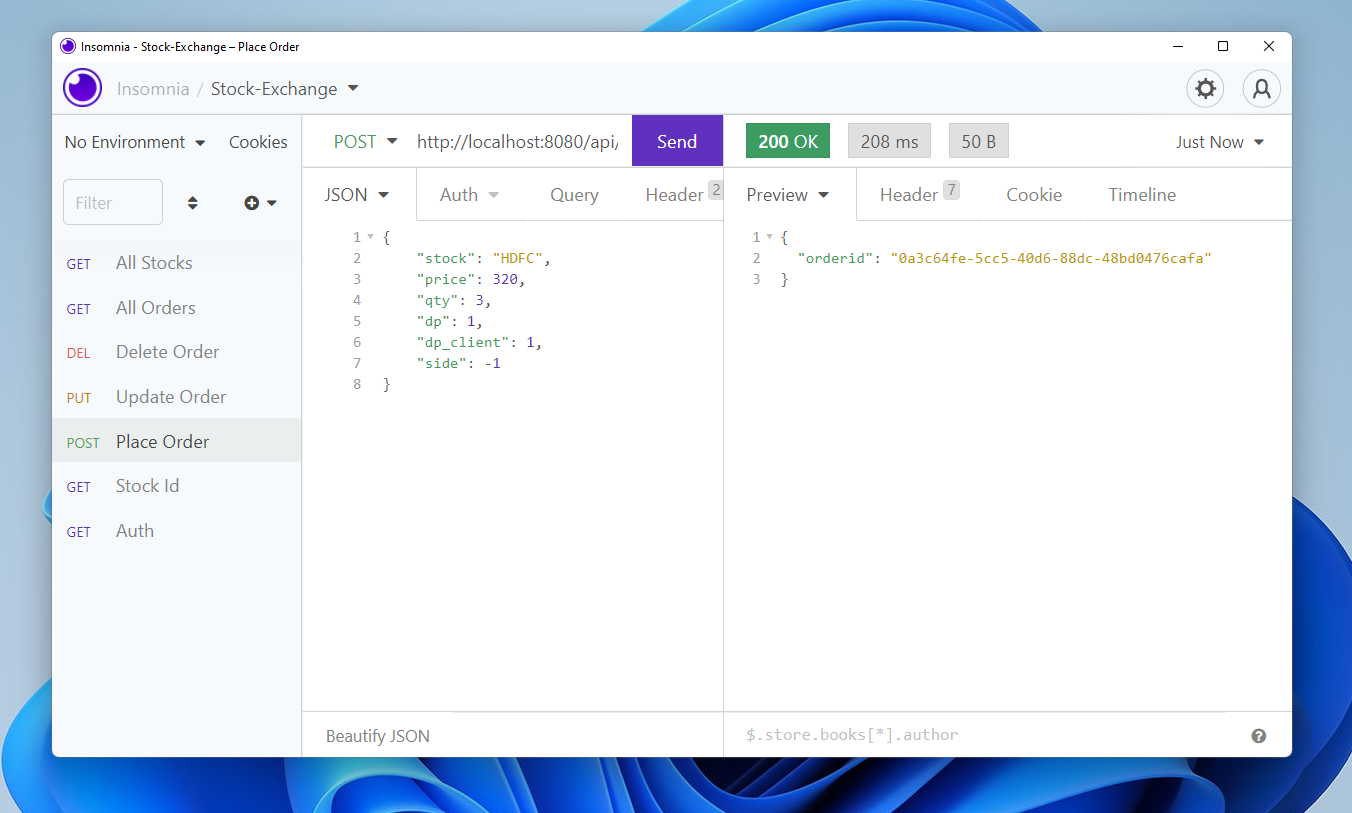Click the 50 B response size tag

(x=979, y=142)
